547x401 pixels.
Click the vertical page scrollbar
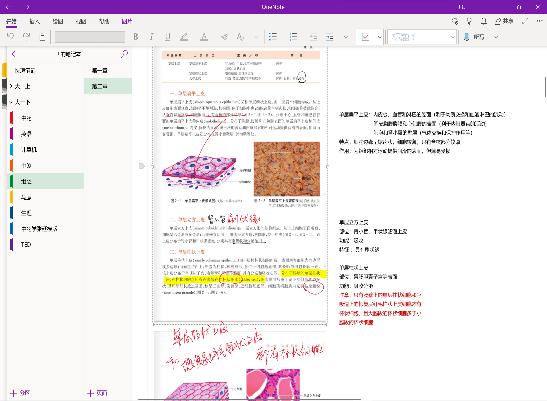pyautogui.click(x=545, y=87)
